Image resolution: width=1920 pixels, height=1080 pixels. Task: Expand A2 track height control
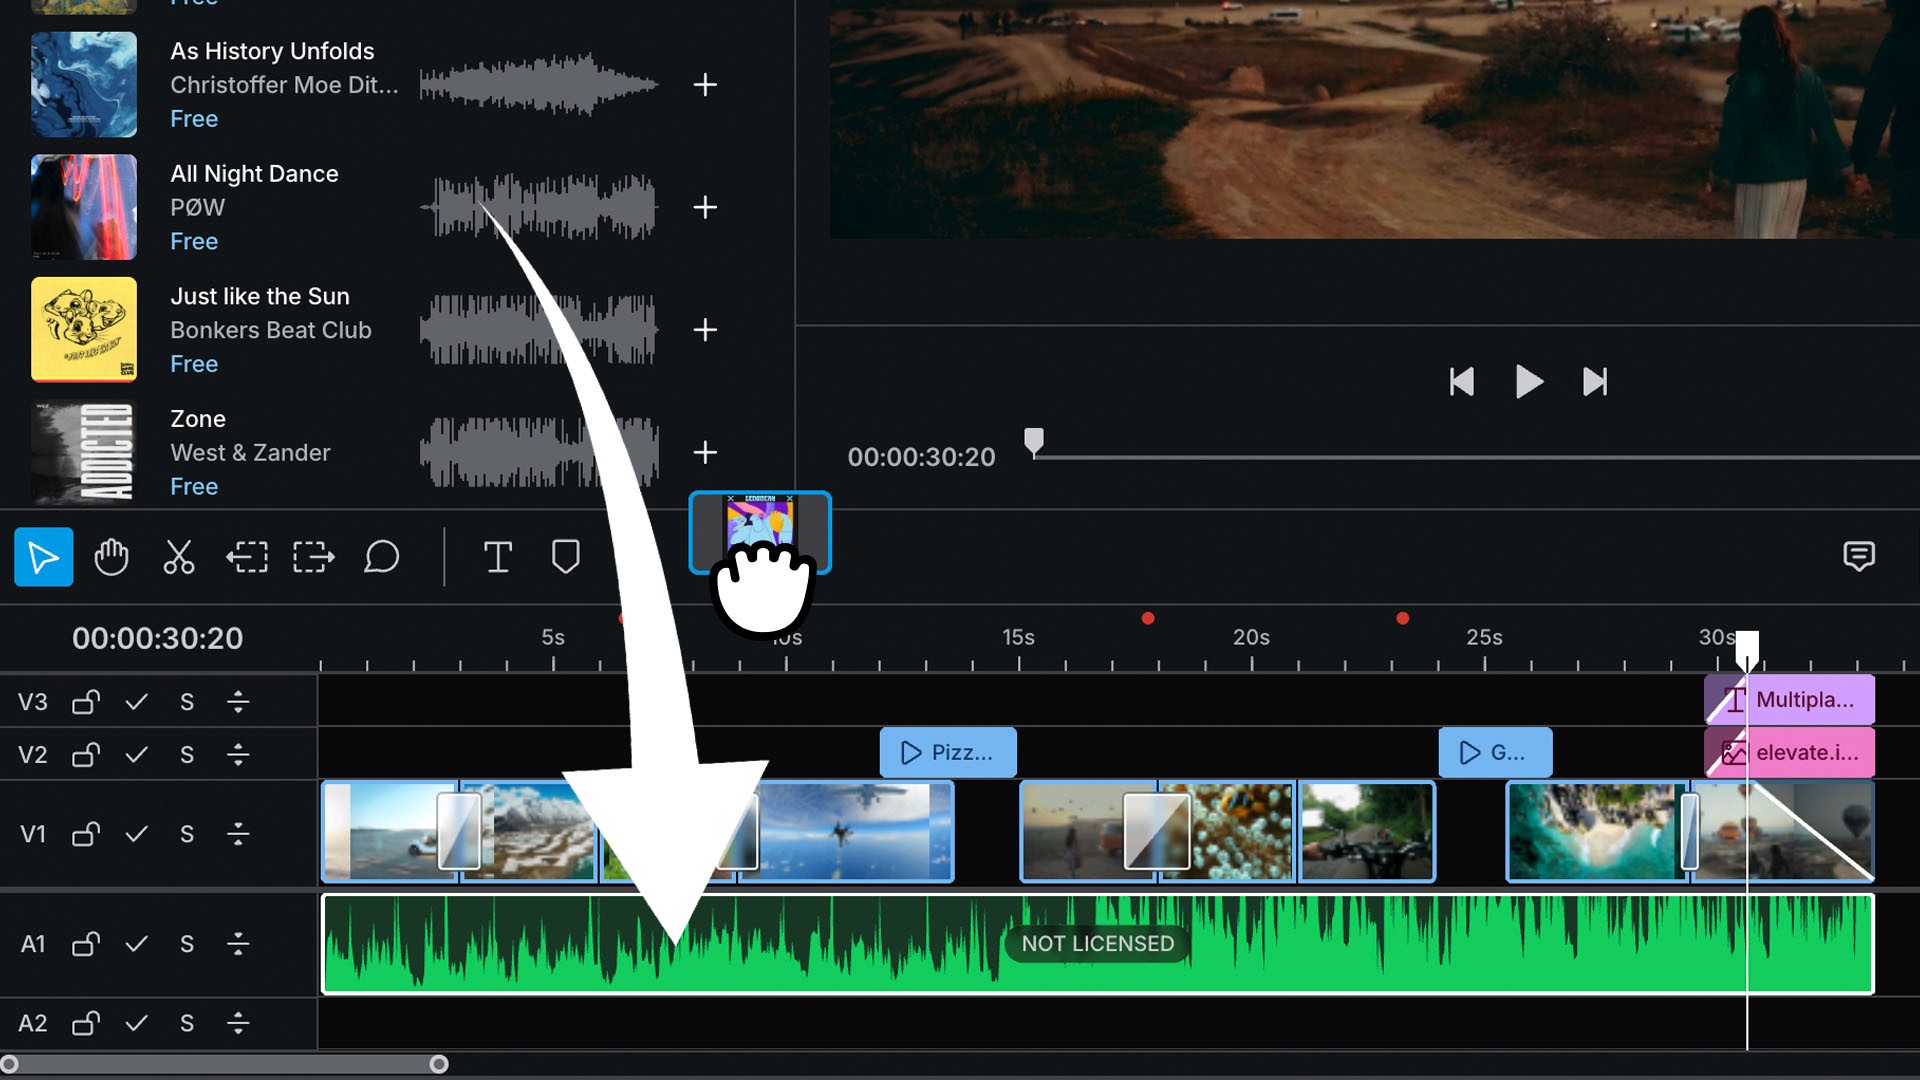238,1024
